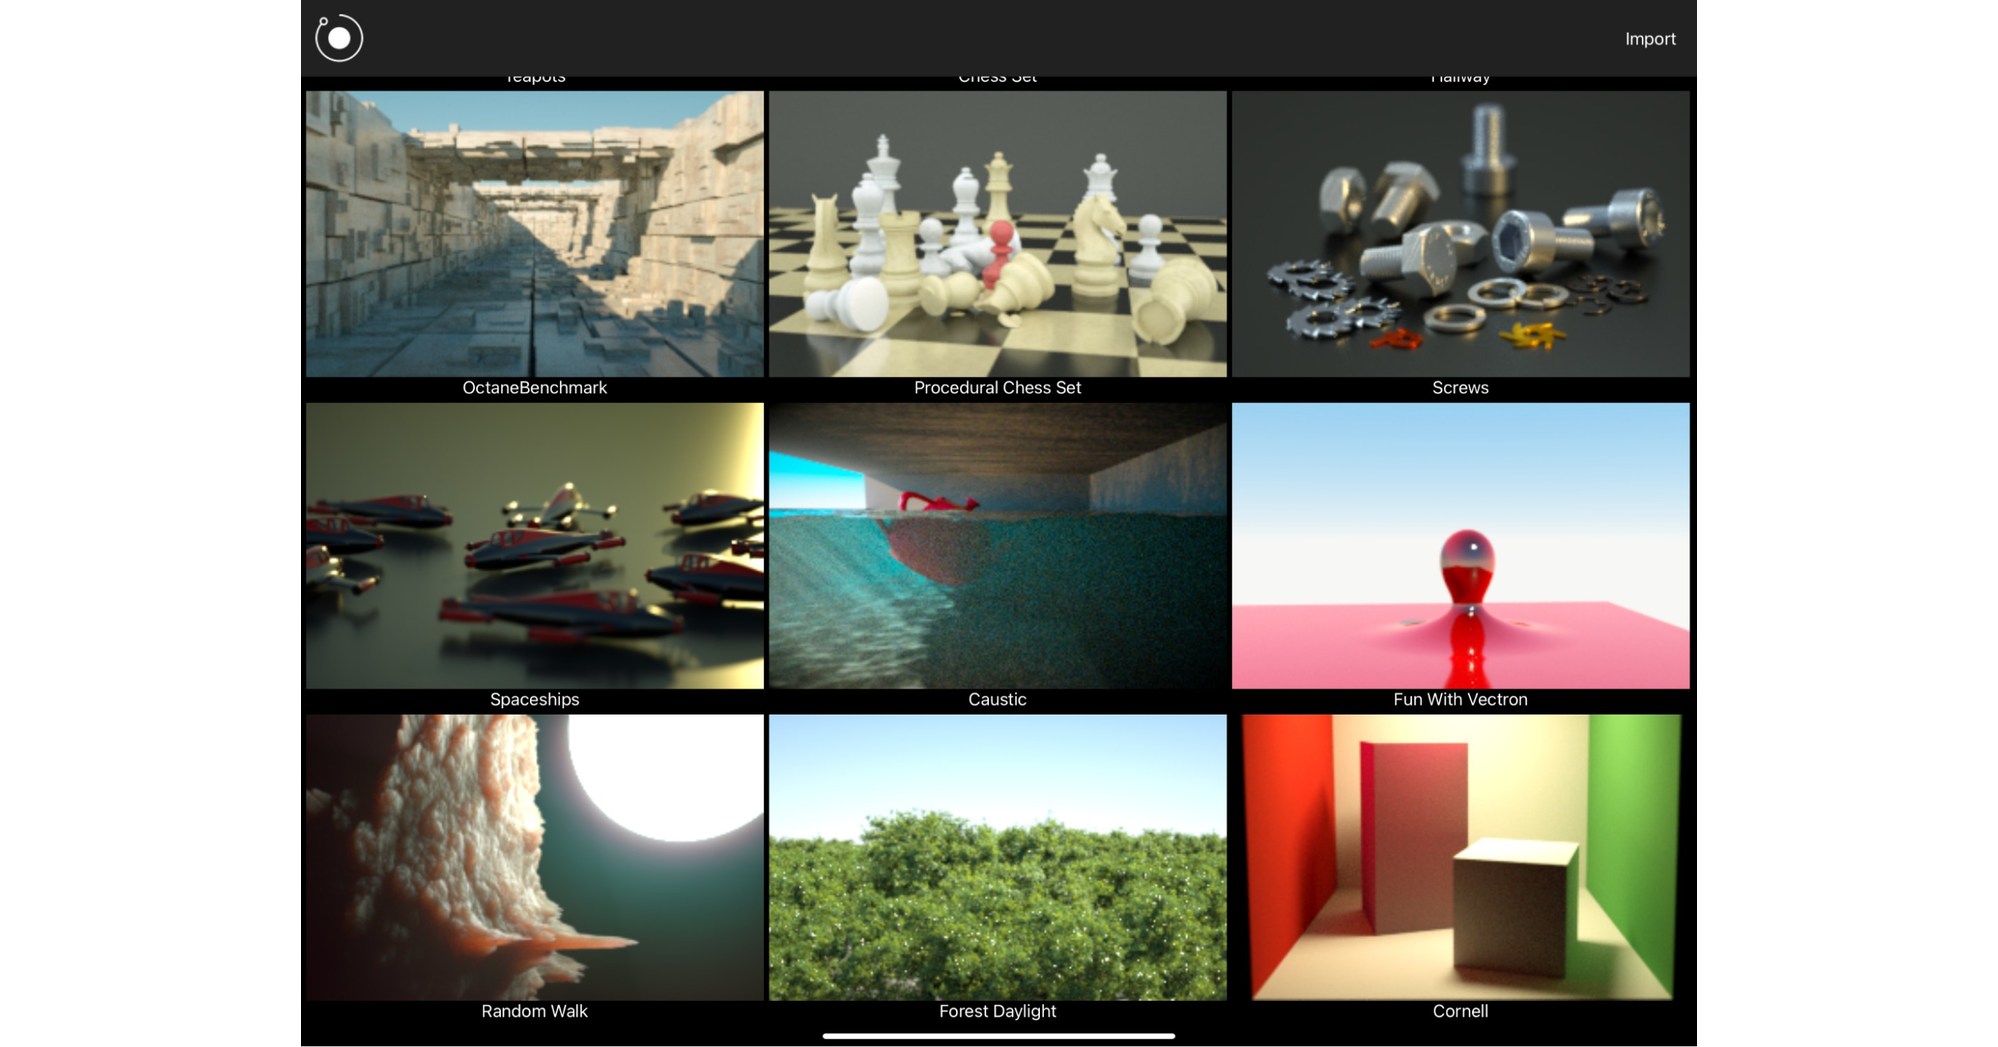Click the Octane logo in the top bar

[x=337, y=39]
